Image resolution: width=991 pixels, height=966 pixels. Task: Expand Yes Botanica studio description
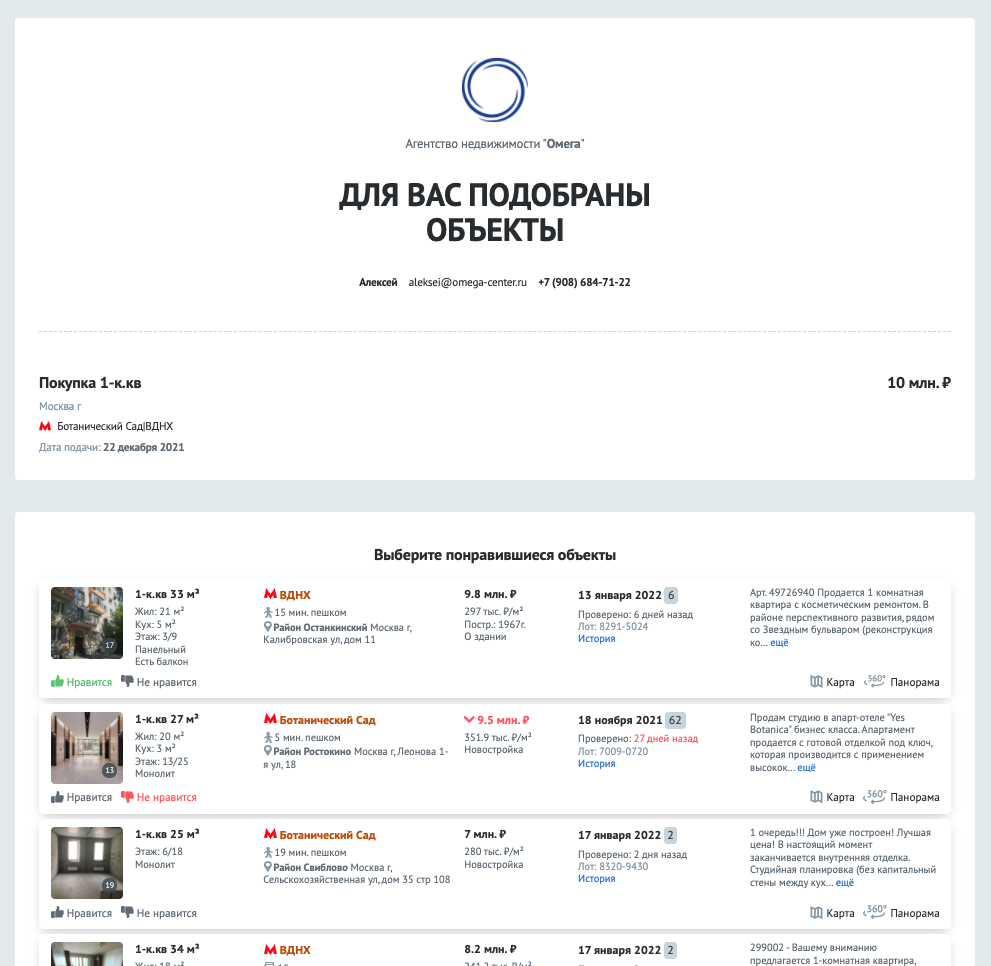coord(806,768)
